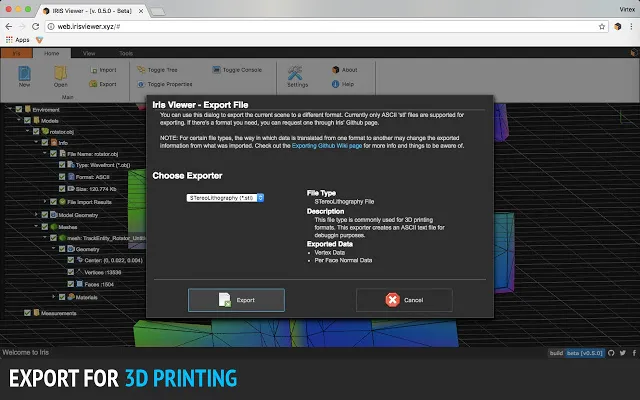Click the build beta v0.5.0 badge
640x400 pixels.
click(x=576, y=353)
